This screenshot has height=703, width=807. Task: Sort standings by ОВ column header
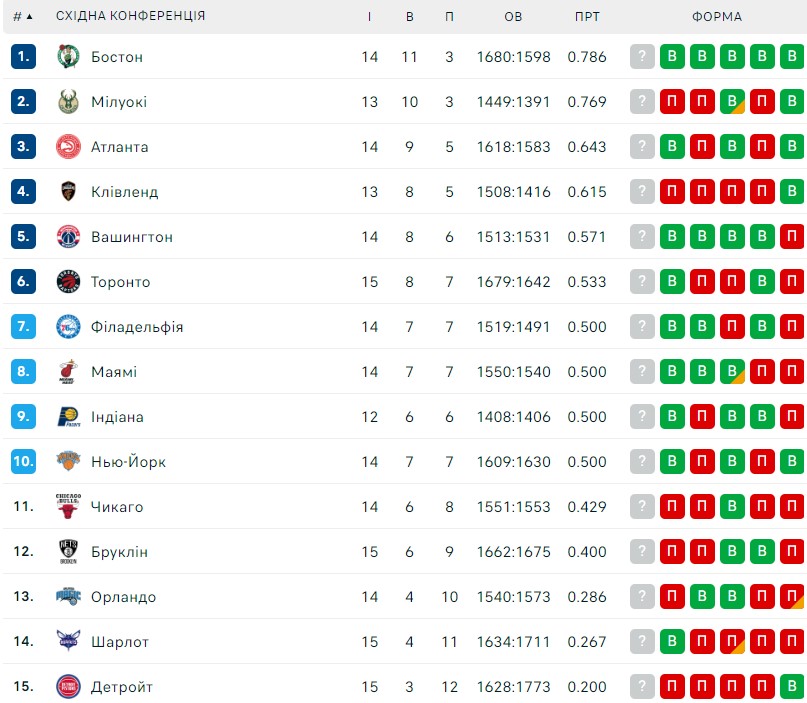[x=513, y=17]
